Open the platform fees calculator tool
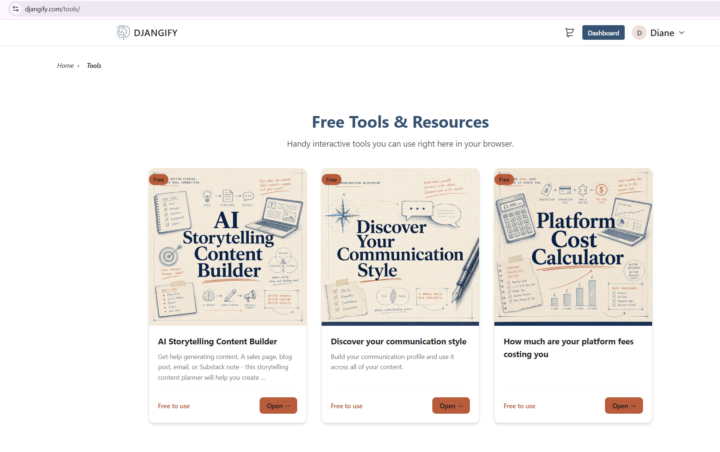The height and width of the screenshot is (452, 720). coord(624,406)
